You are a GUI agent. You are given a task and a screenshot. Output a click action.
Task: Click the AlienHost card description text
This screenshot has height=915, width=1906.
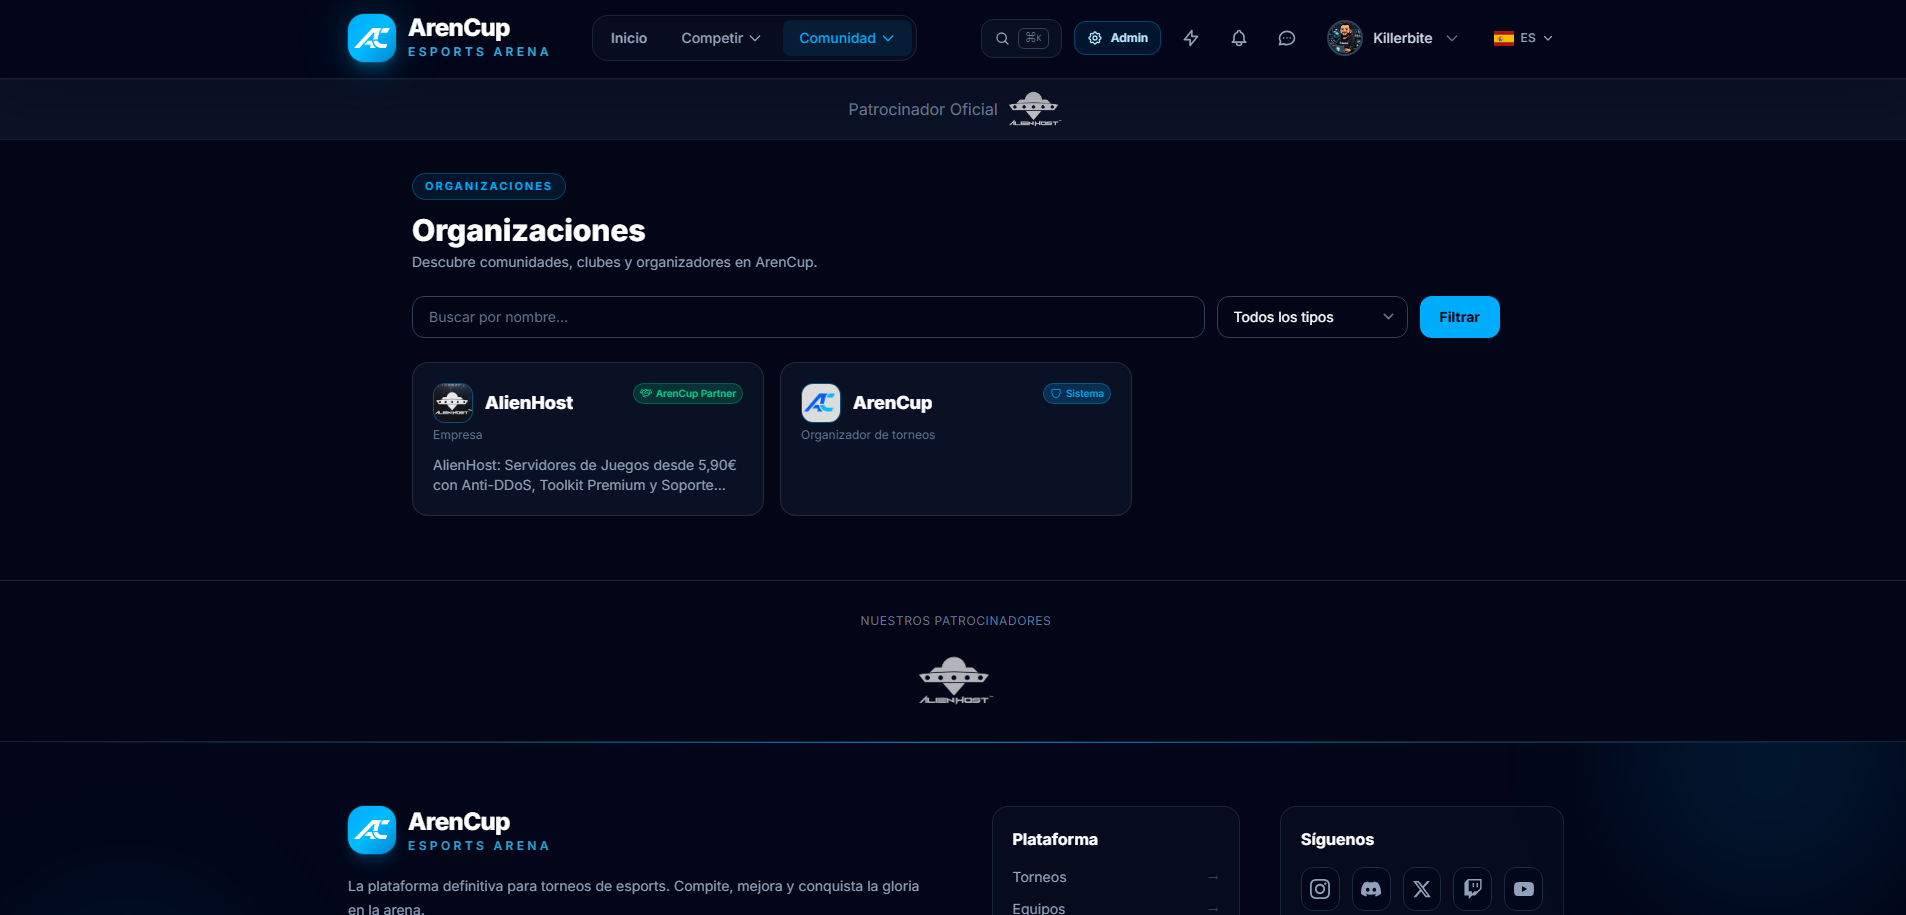pos(585,475)
